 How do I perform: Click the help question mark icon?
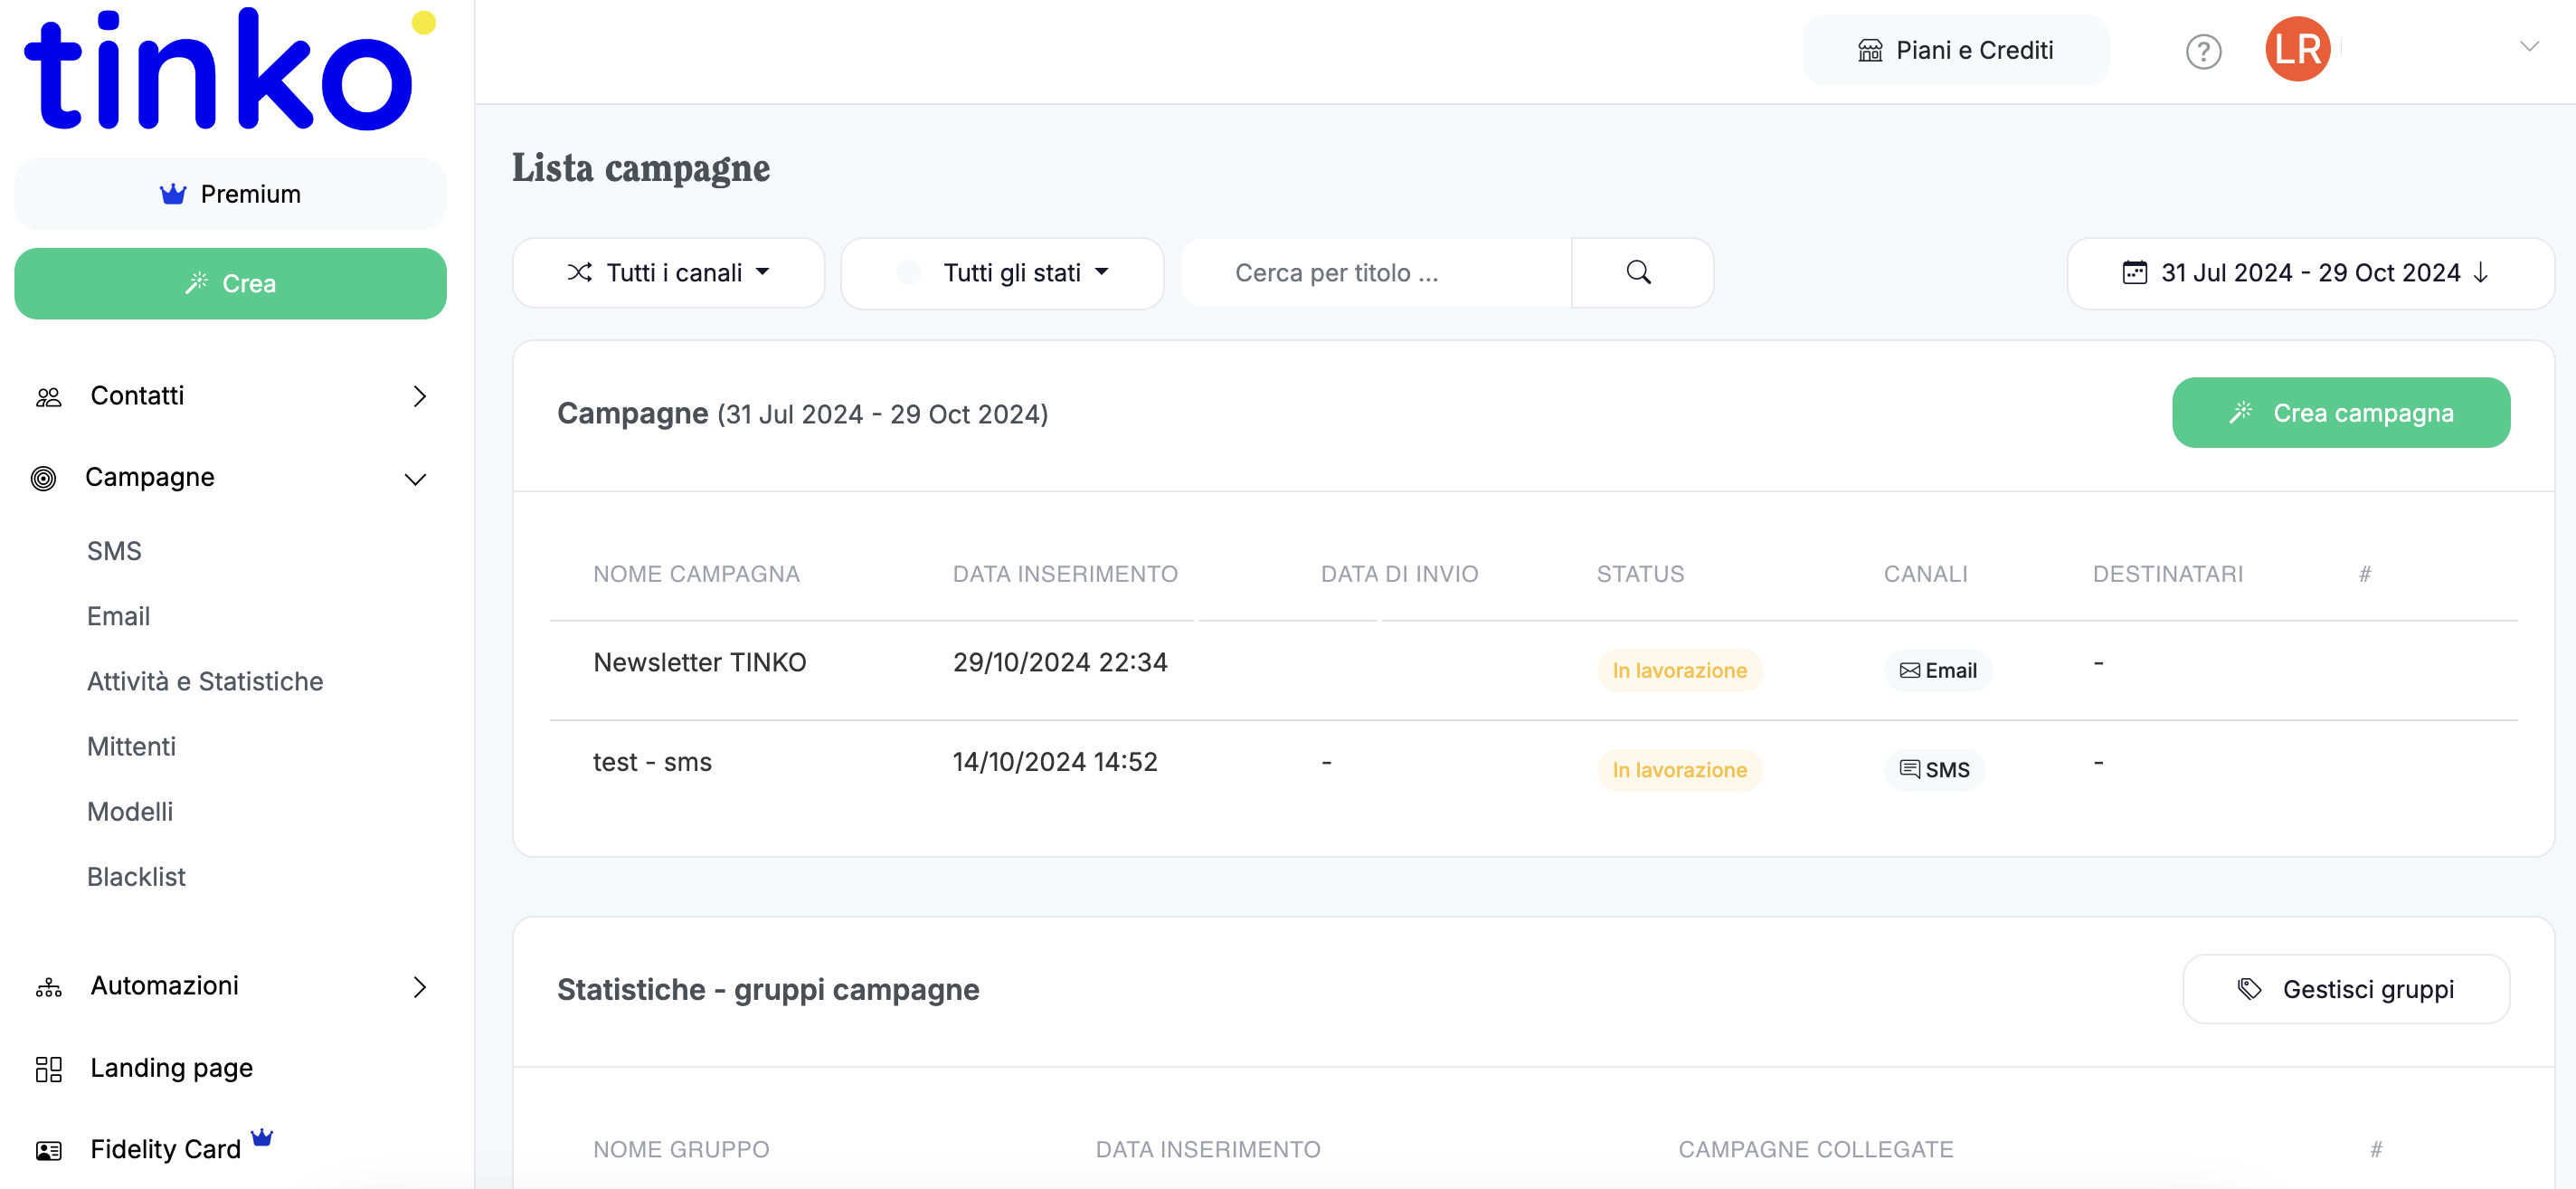click(2203, 51)
